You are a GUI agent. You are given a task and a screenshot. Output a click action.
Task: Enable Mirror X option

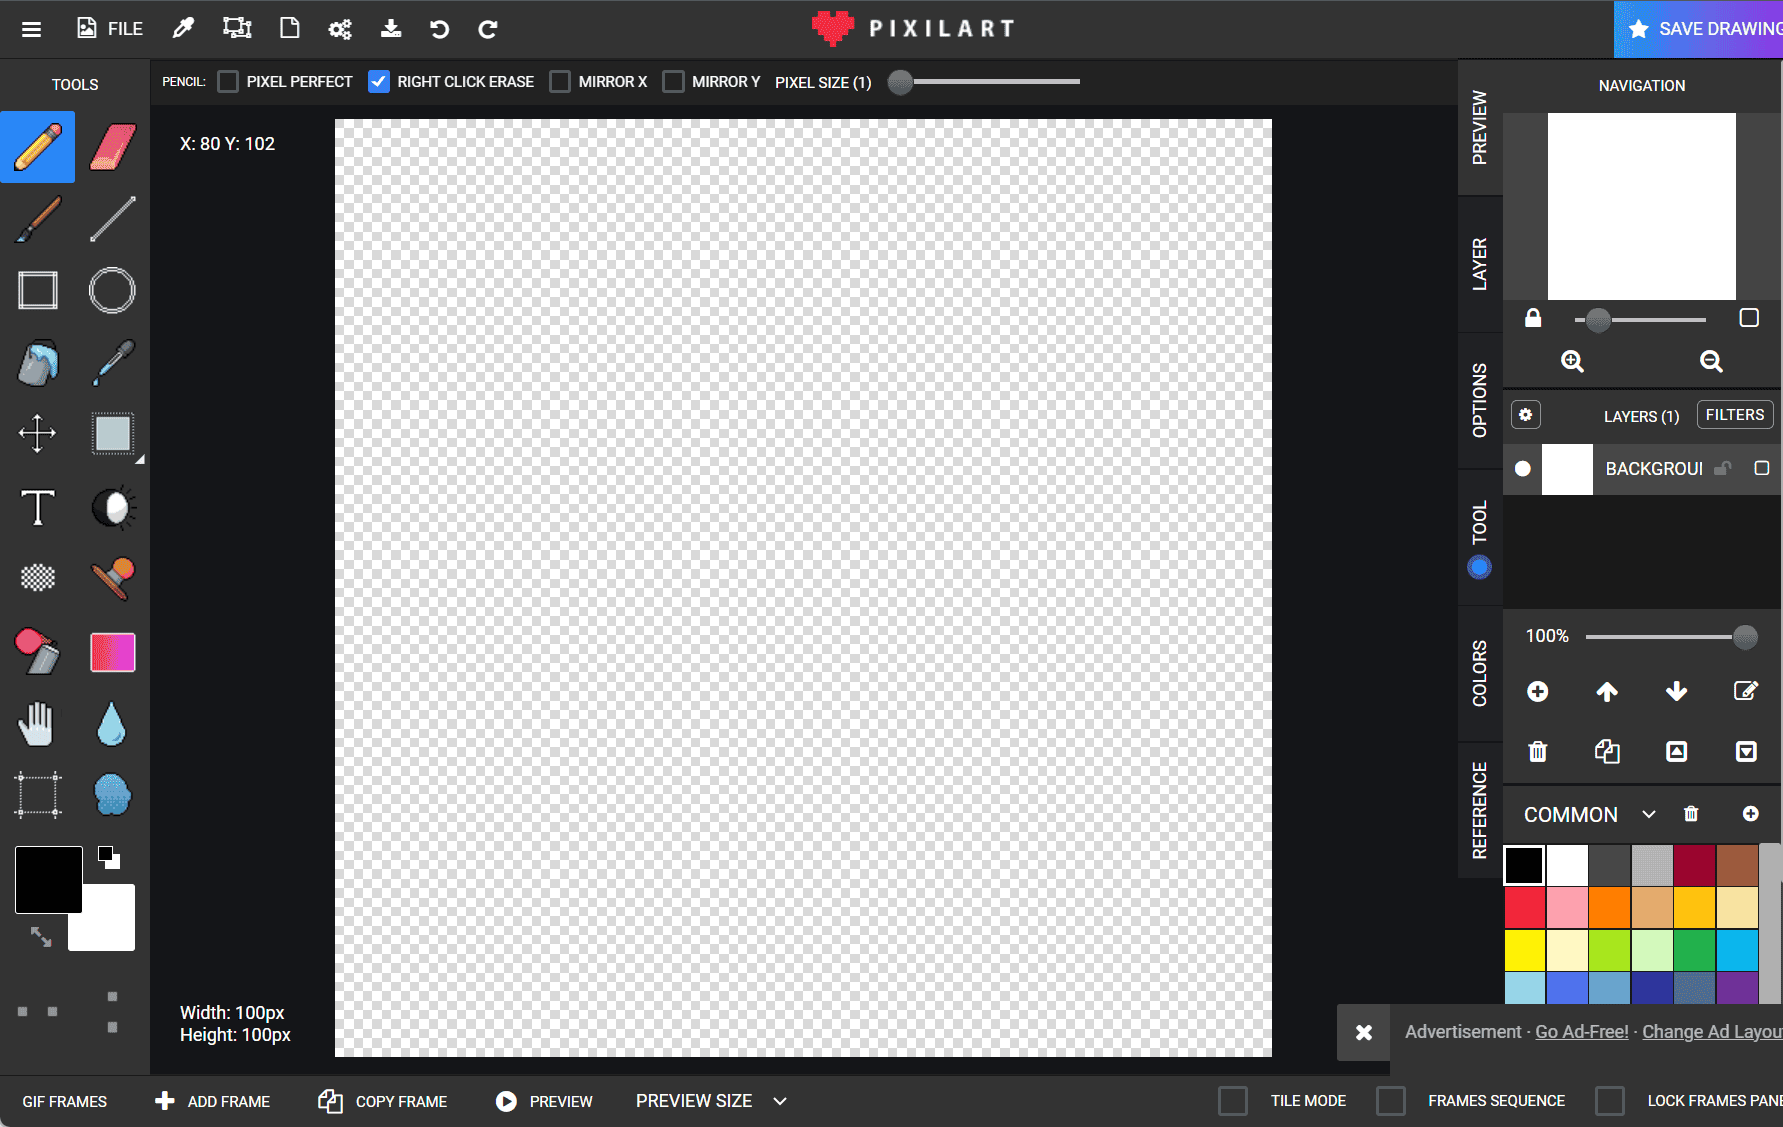click(560, 81)
